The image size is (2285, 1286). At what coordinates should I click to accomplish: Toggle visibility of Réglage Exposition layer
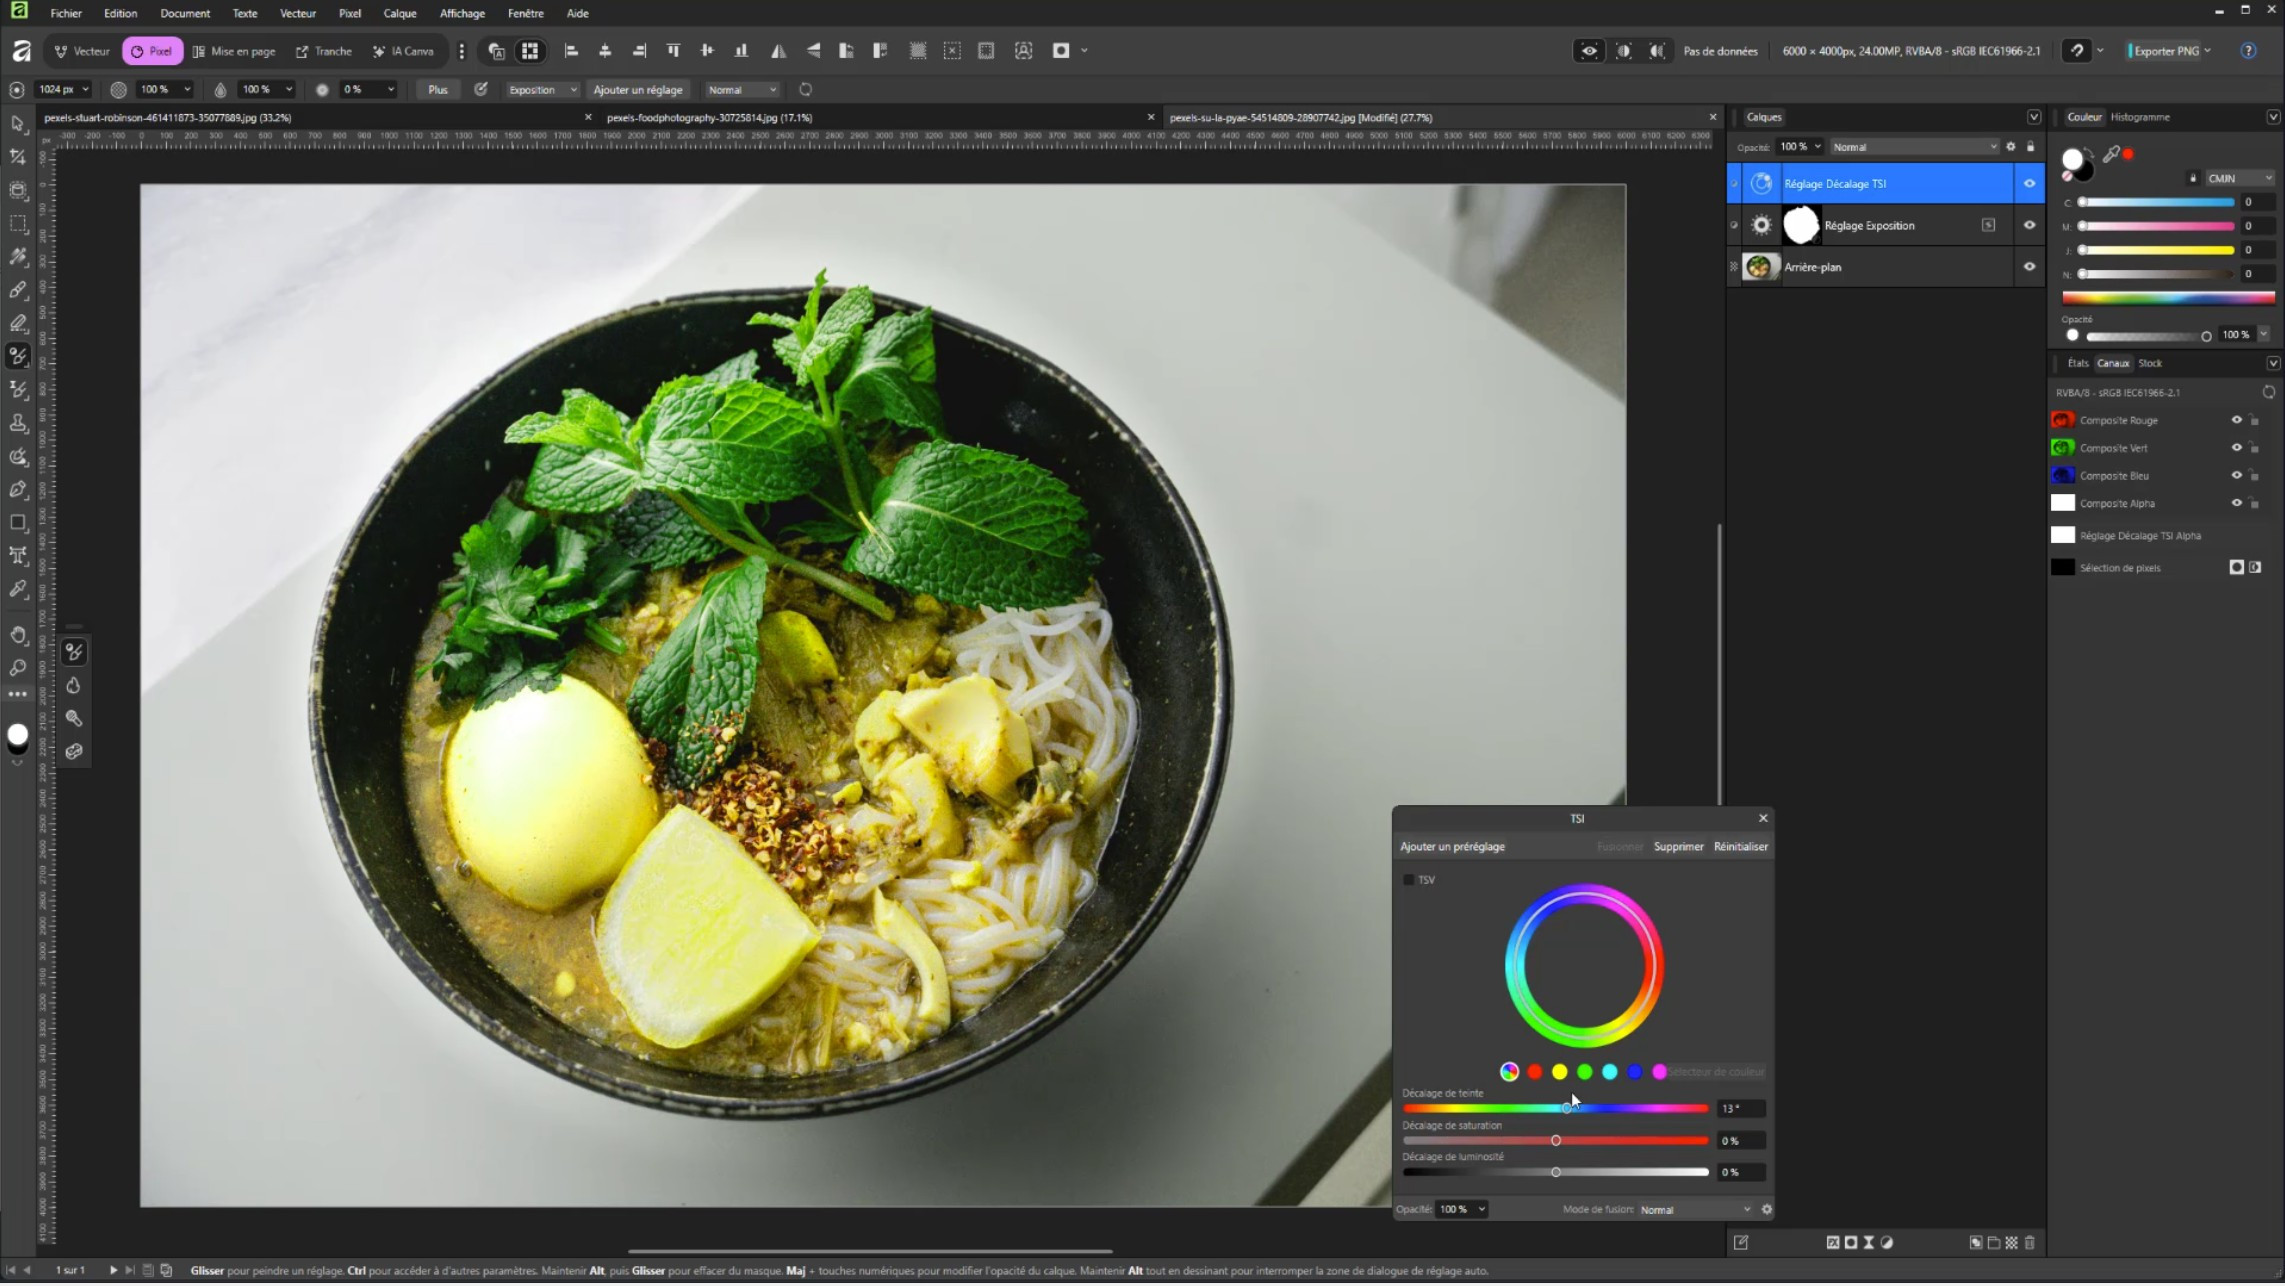(2029, 226)
